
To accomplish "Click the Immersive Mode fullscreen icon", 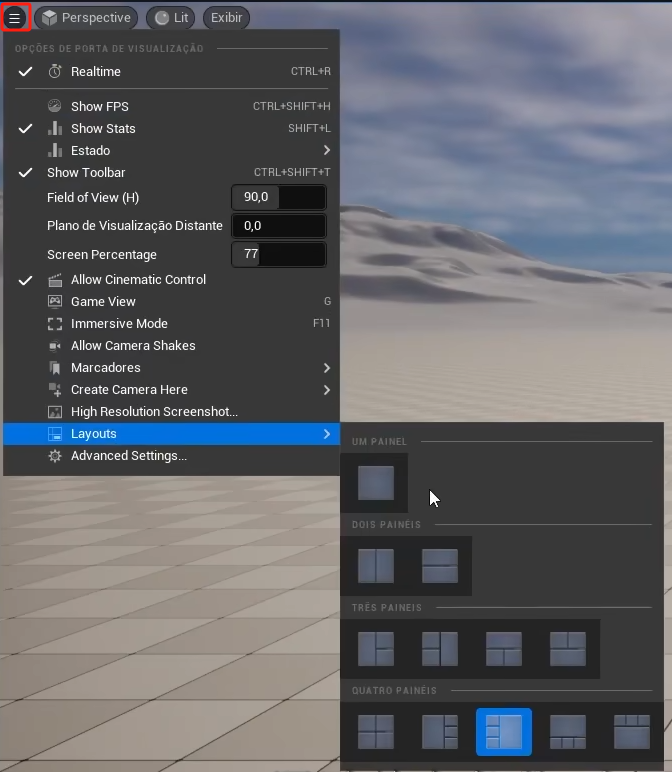I will [x=55, y=323].
